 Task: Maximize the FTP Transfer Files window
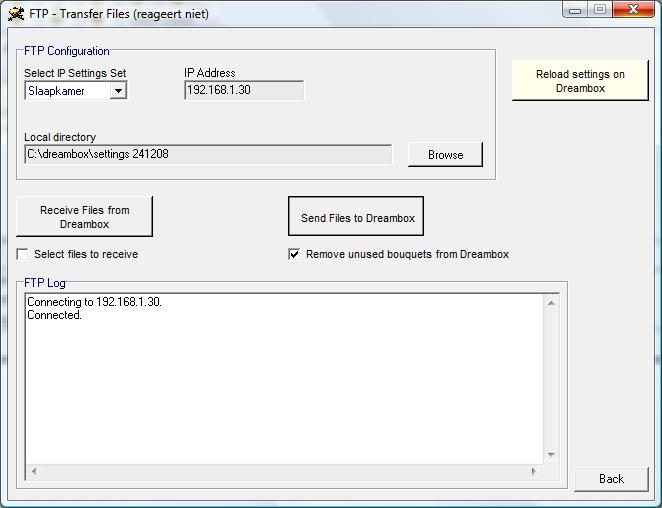click(600, 9)
